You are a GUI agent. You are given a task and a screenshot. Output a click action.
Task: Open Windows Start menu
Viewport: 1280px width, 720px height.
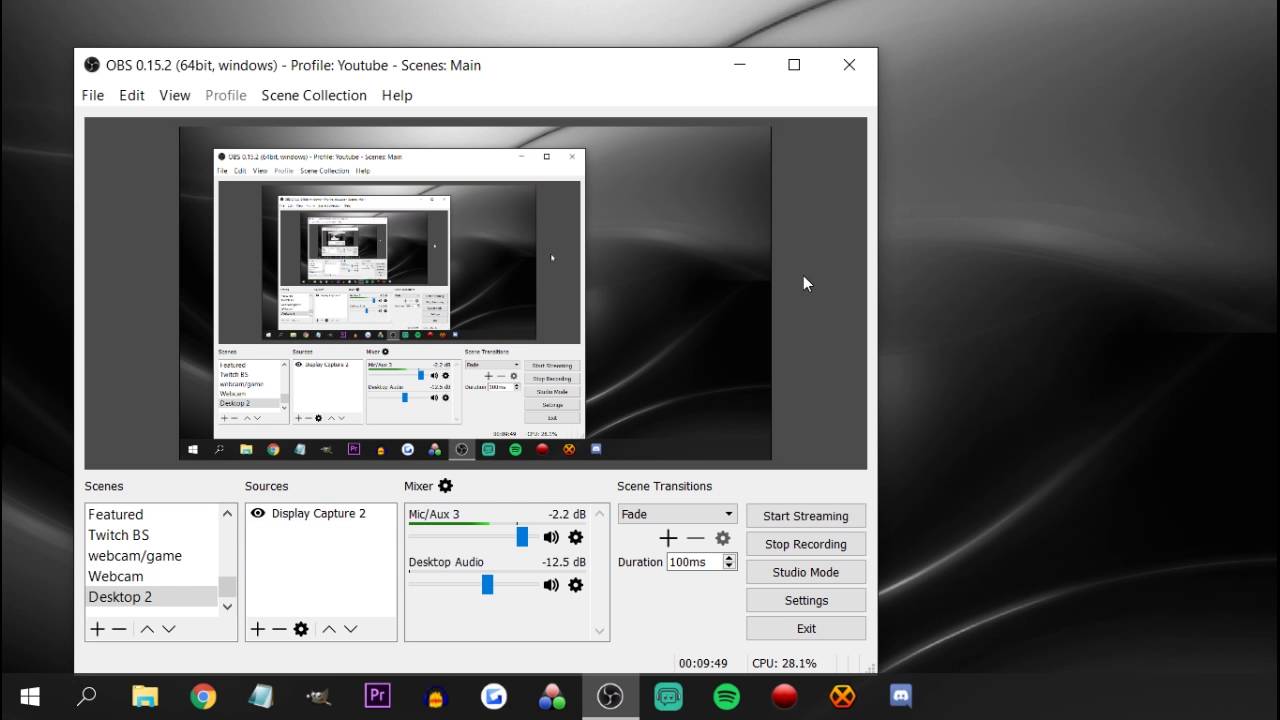tap(29, 696)
